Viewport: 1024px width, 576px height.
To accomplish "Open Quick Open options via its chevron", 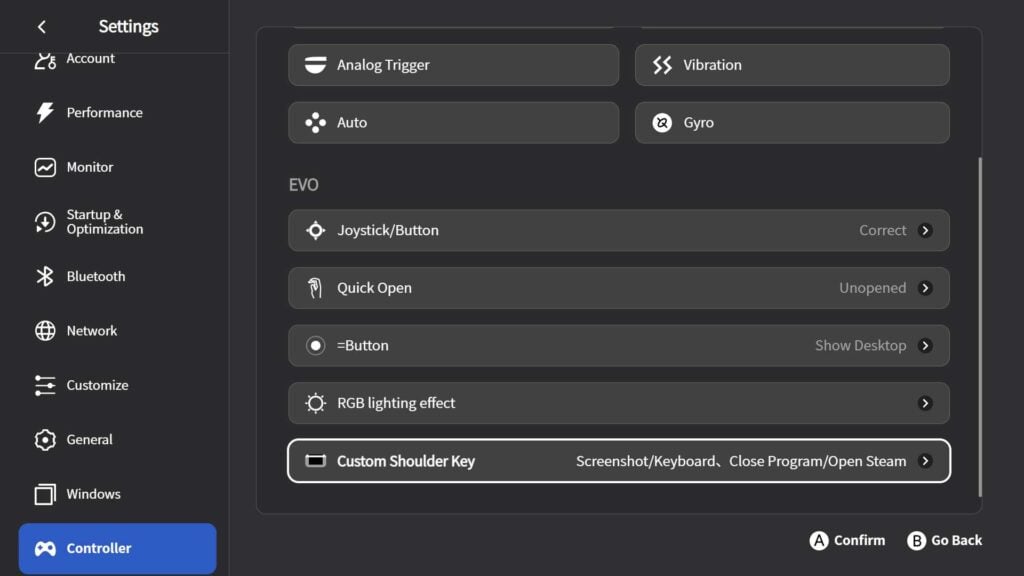I will (x=927, y=287).
